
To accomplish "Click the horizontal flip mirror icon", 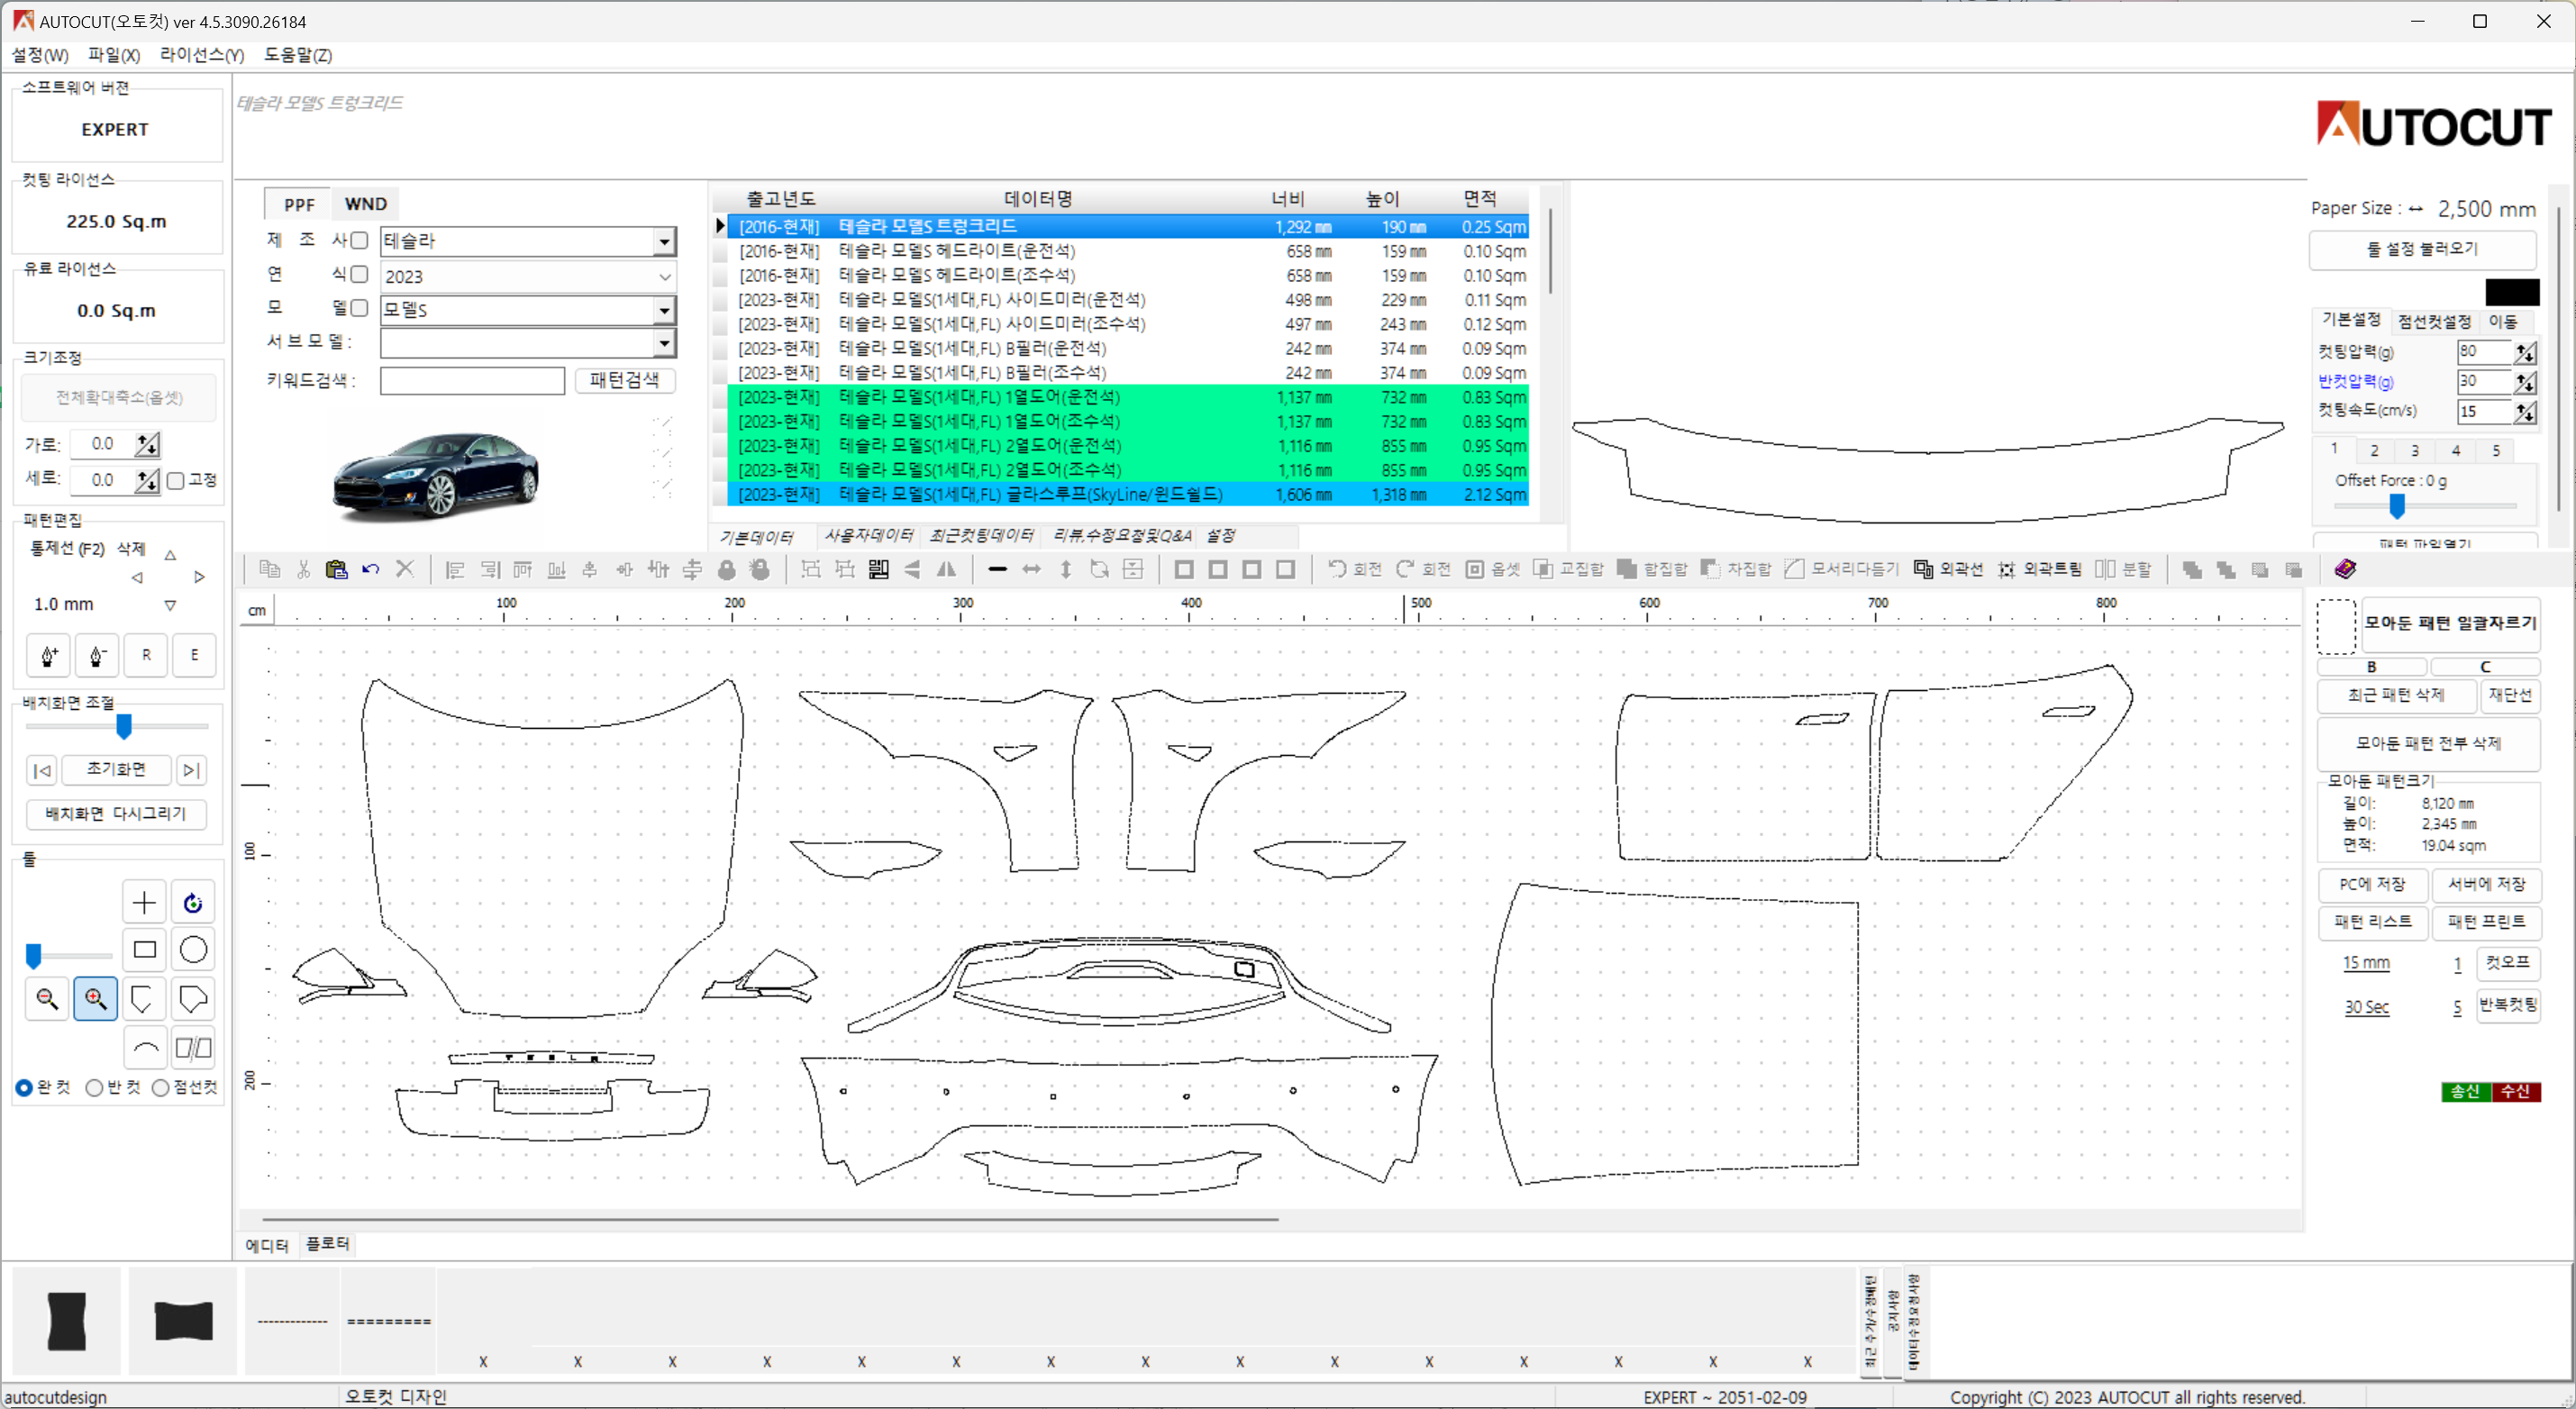I will point(946,569).
